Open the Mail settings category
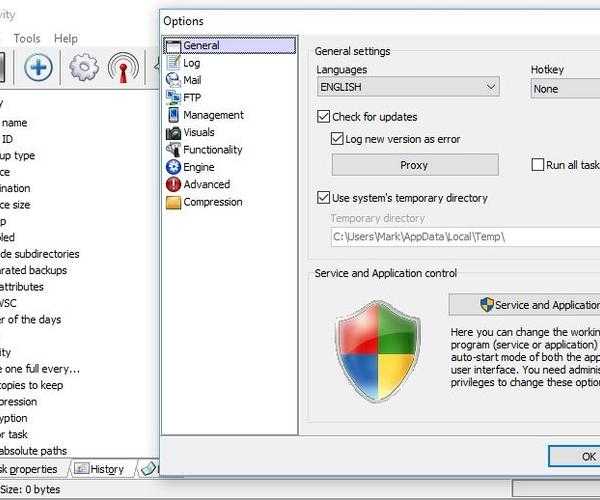This screenshot has height=500, width=600. 192,80
